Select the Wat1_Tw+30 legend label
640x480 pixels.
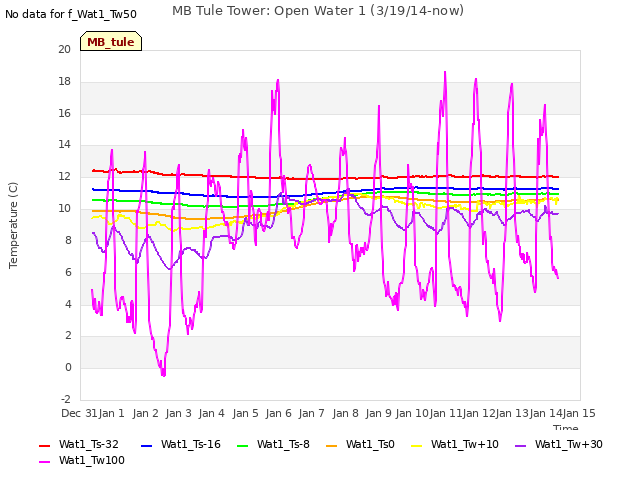pyautogui.click(x=569, y=444)
